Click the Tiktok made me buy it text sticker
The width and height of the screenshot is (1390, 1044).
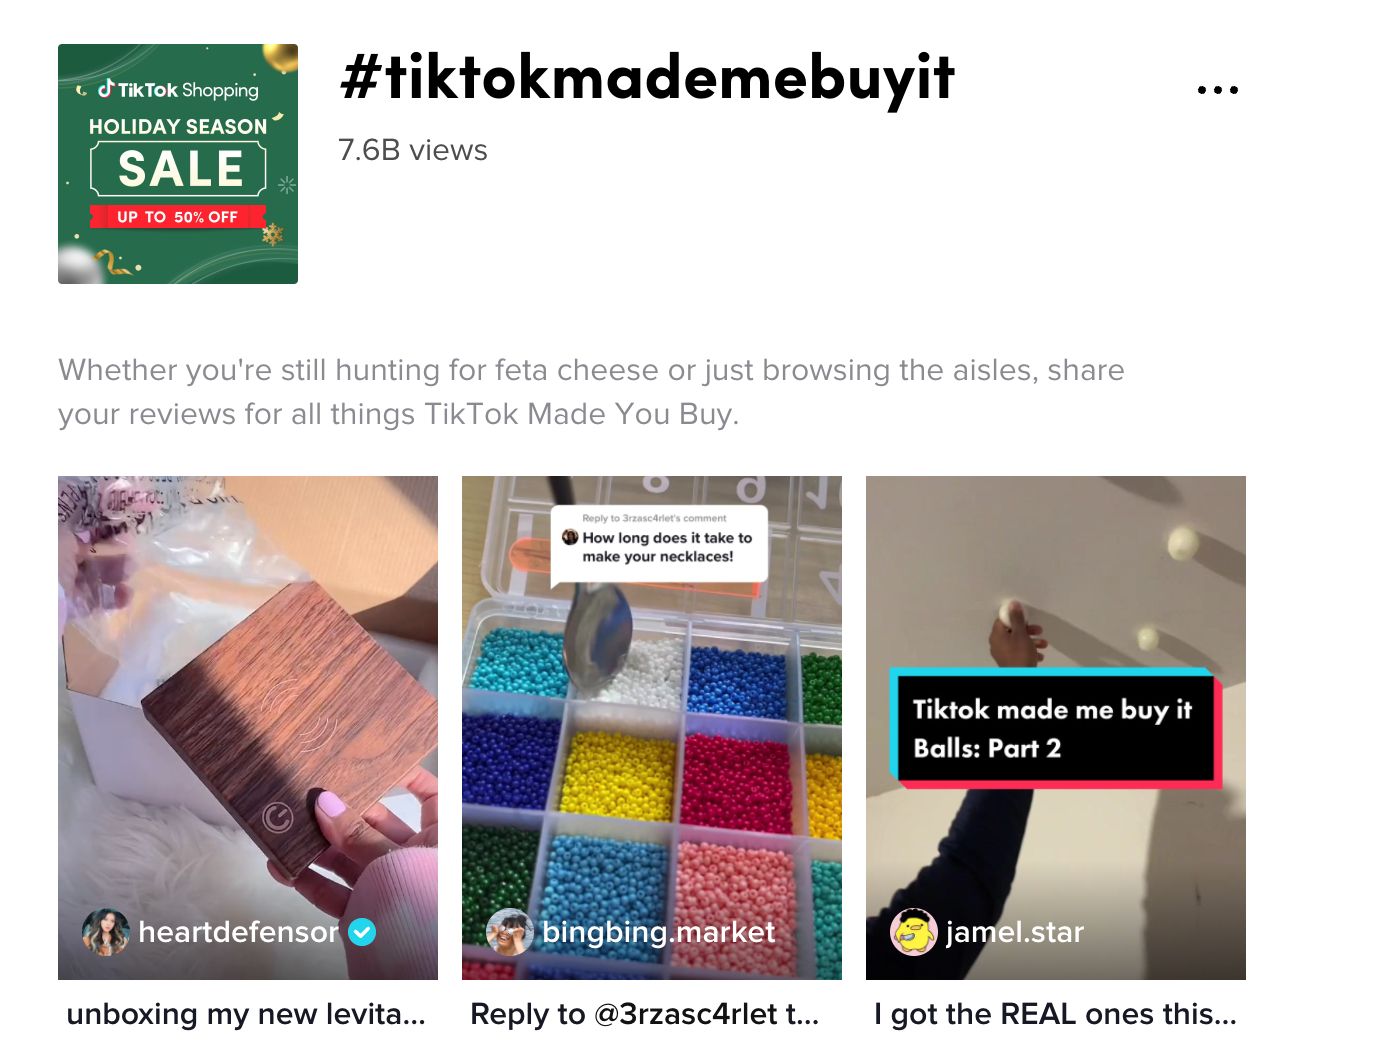tap(1055, 728)
